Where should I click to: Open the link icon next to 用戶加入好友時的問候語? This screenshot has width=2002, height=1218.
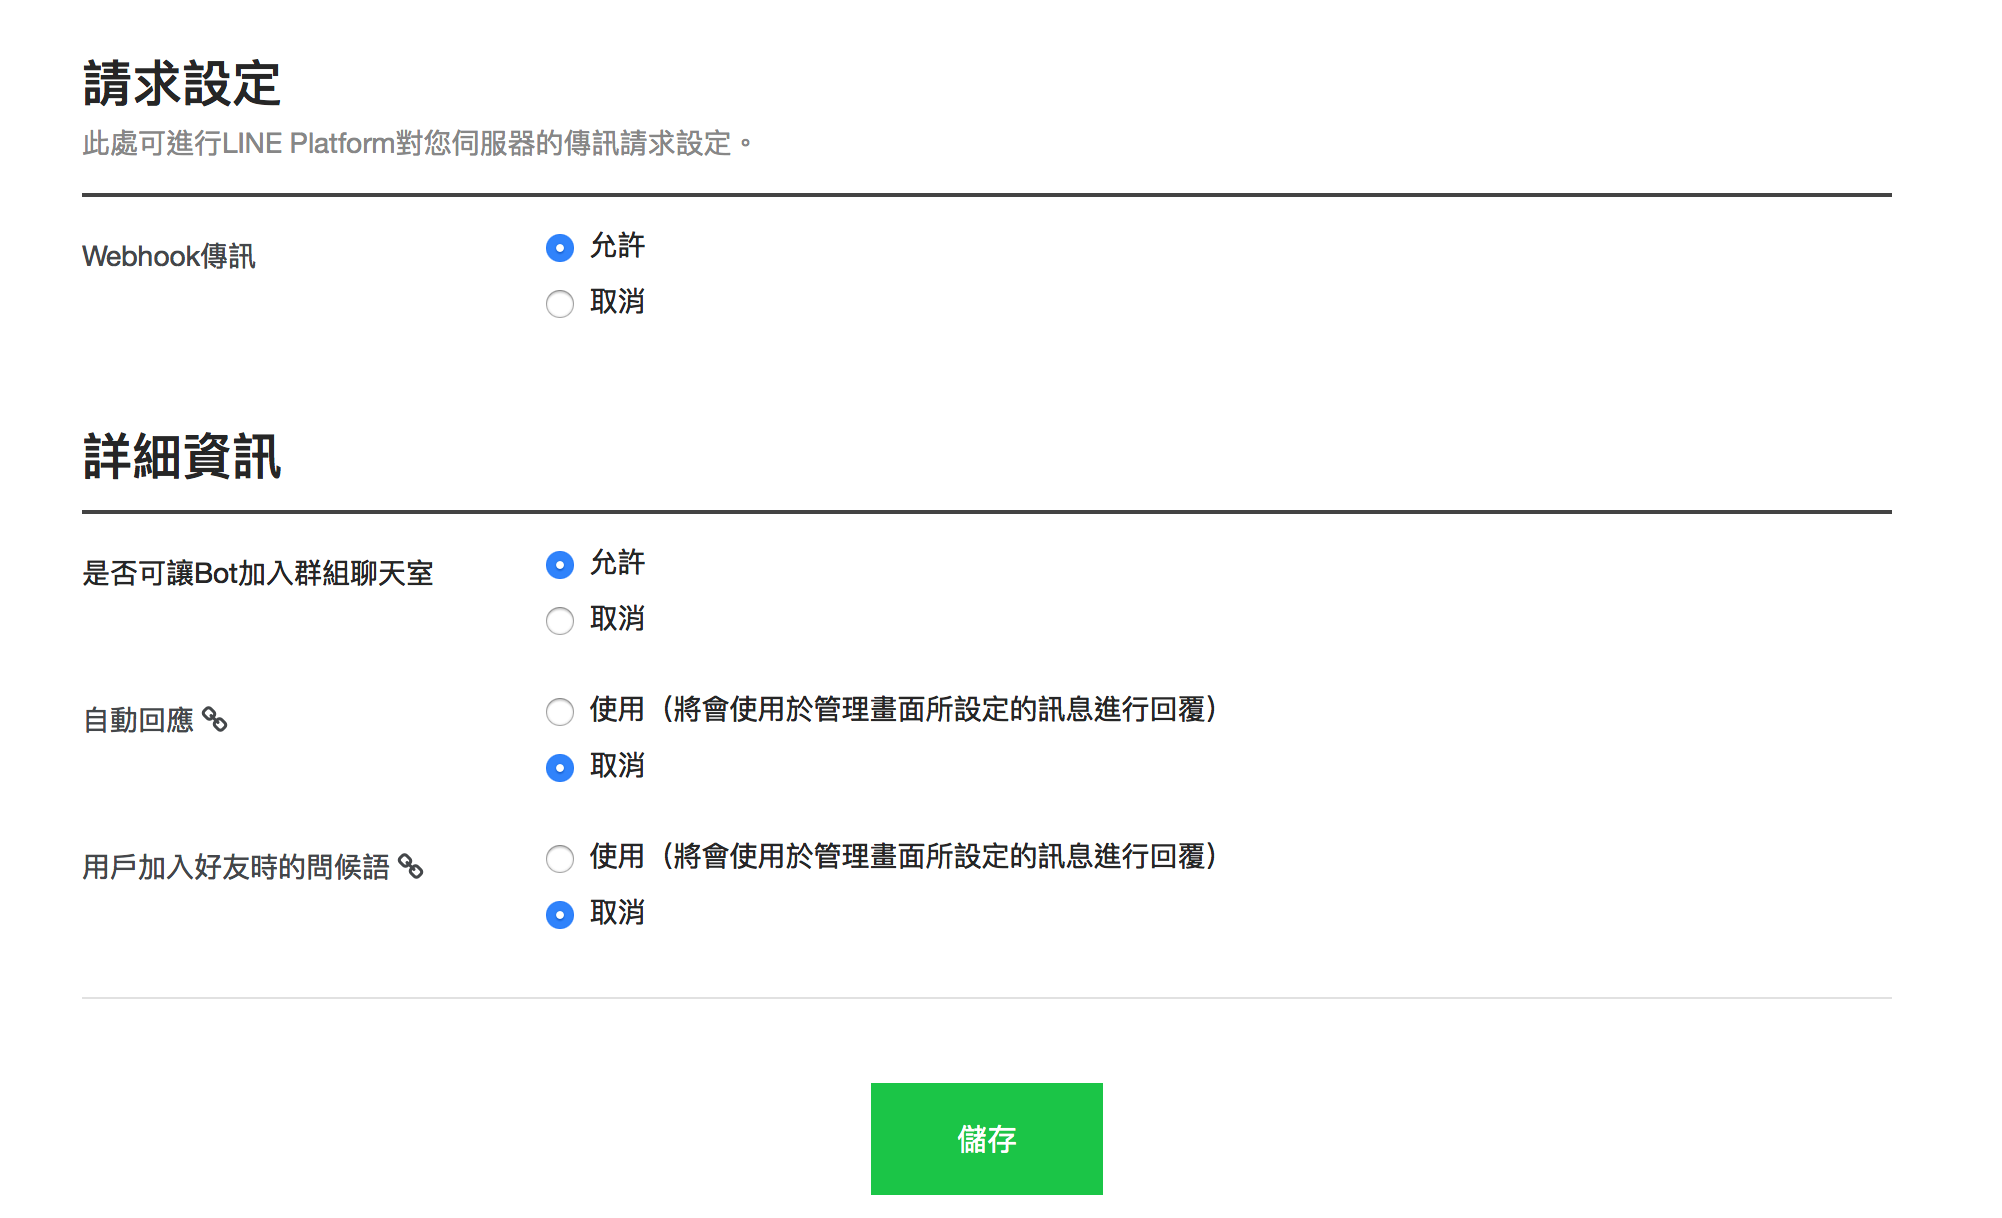click(x=411, y=866)
